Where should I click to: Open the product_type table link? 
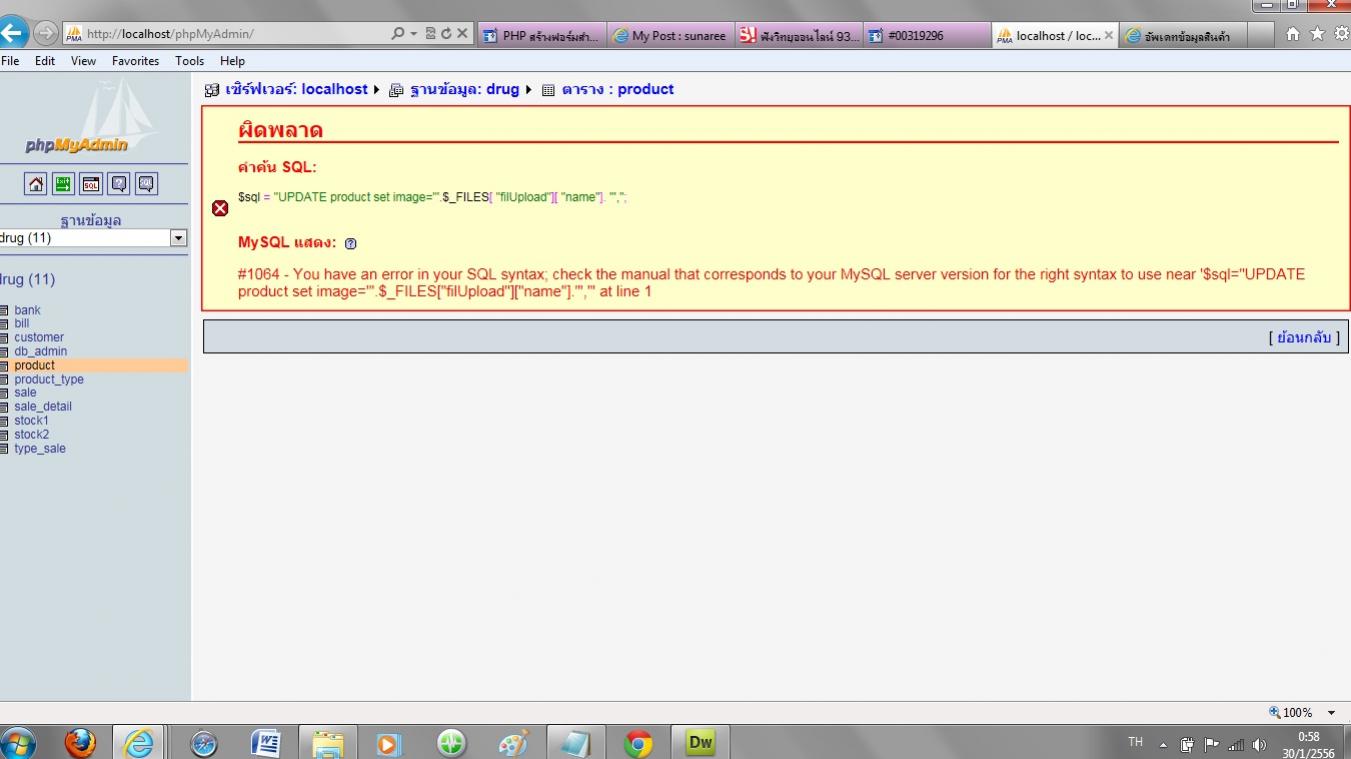click(x=49, y=380)
